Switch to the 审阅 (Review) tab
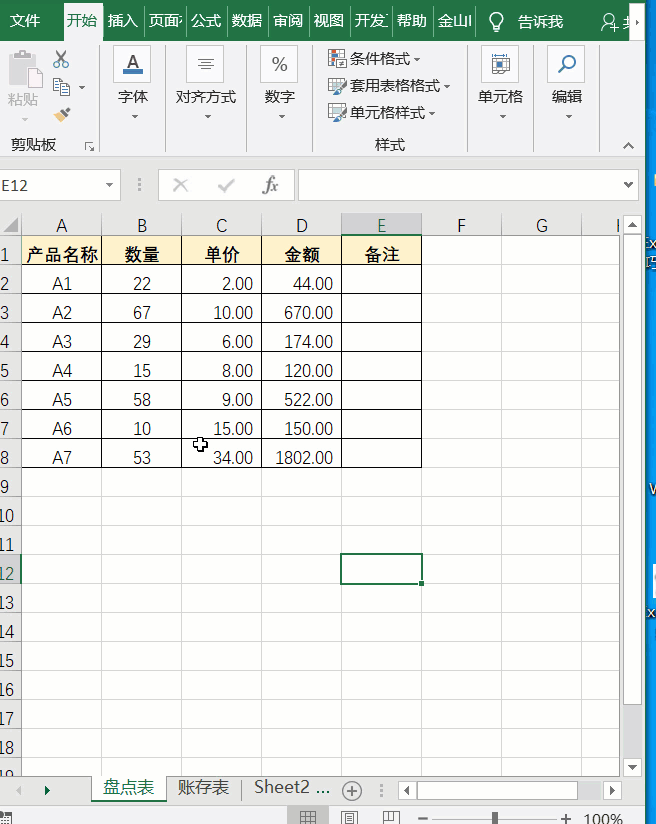 pyautogui.click(x=288, y=21)
